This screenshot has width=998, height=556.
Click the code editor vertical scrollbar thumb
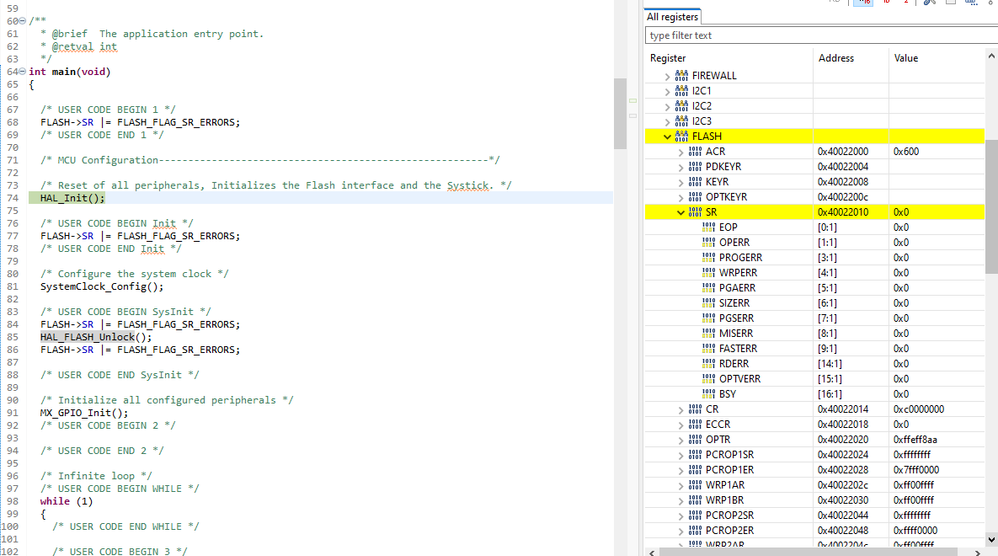click(x=620, y=113)
